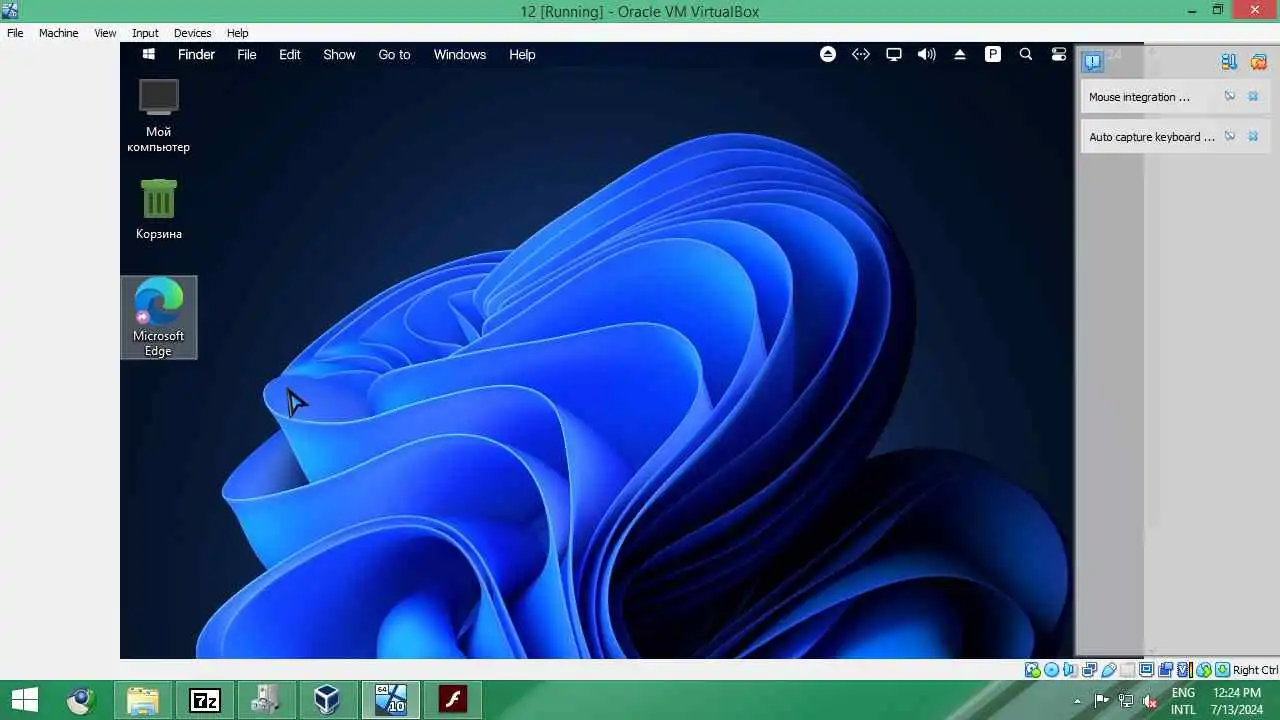Click the hard disk activity status icon

(1032, 670)
